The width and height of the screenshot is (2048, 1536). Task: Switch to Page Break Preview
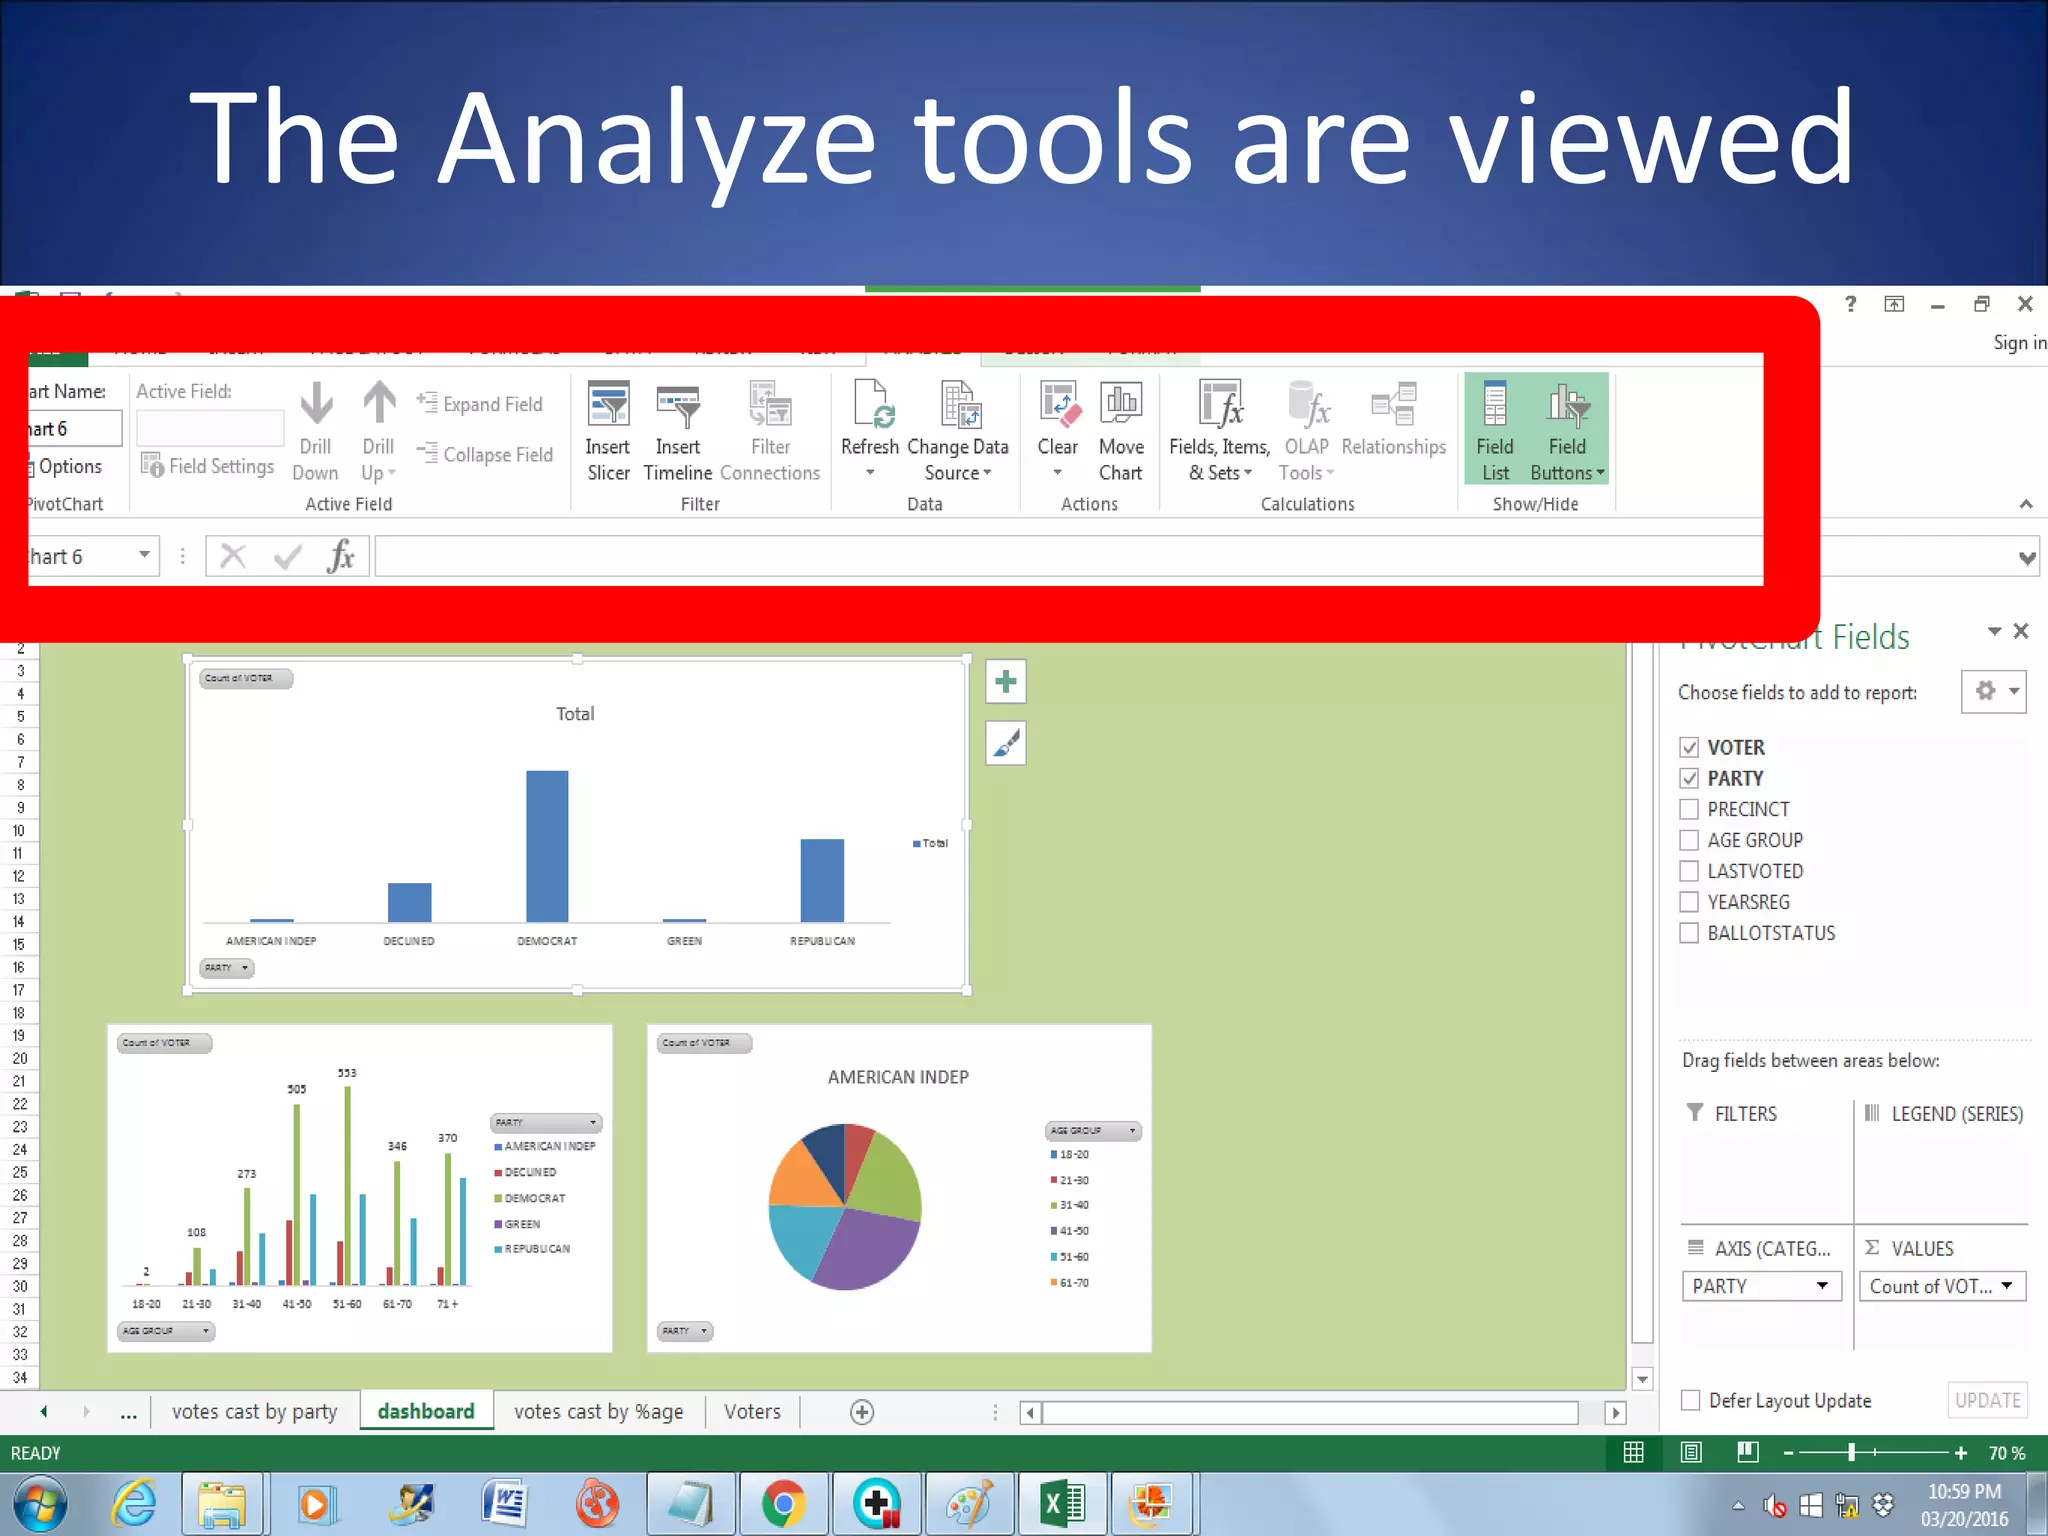click(x=1748, y=1452)
